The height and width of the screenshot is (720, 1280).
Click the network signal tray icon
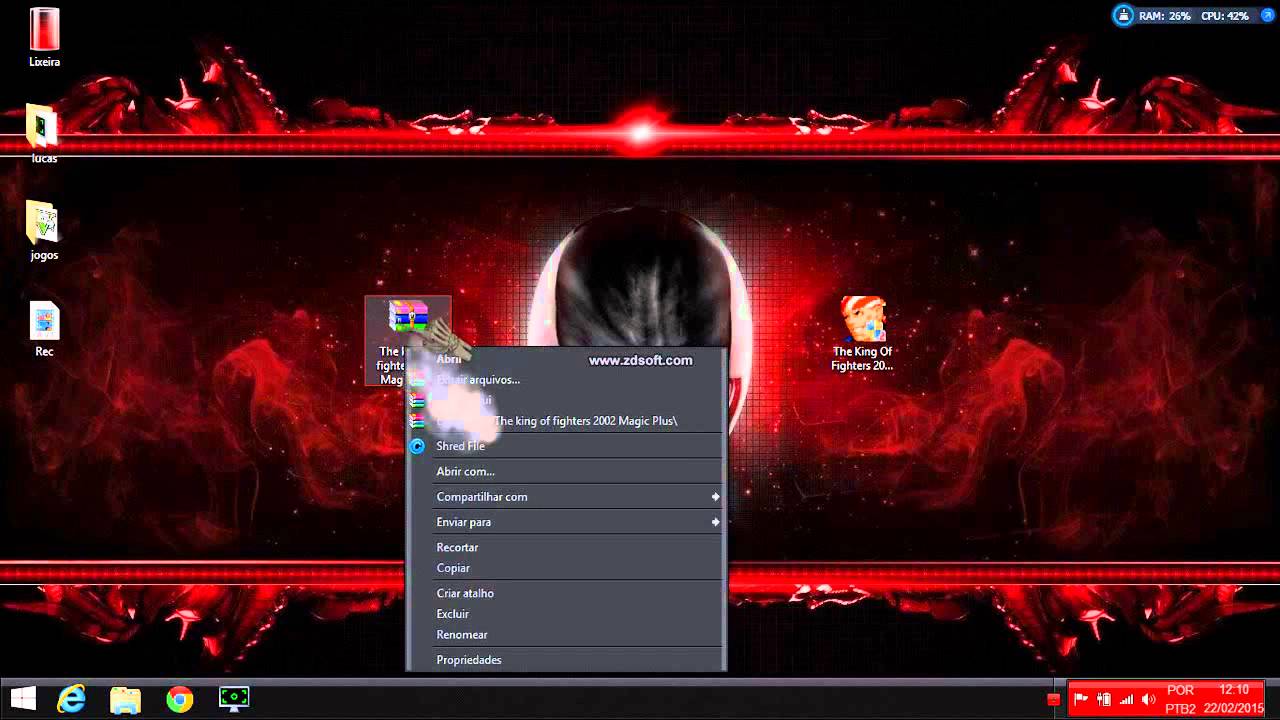coord(1126,700)
